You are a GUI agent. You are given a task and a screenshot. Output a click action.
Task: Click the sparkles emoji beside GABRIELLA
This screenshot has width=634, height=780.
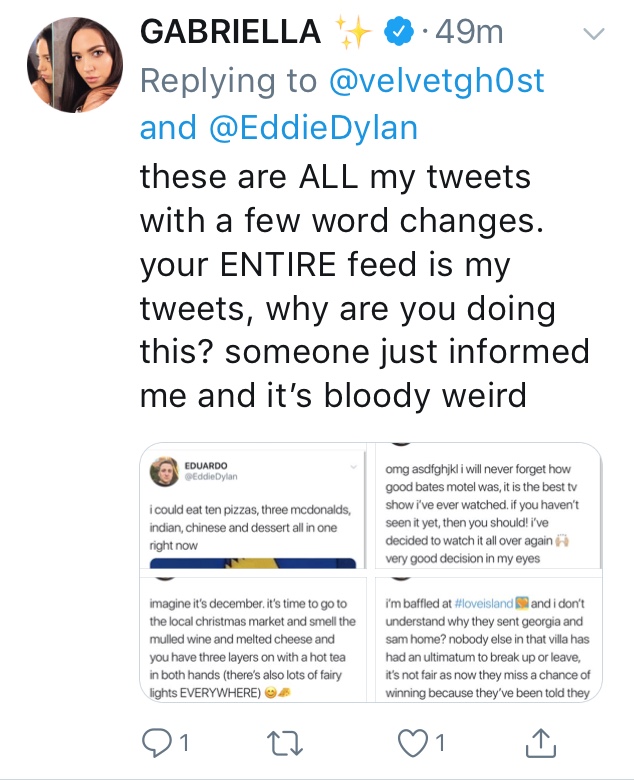[354, 34]
